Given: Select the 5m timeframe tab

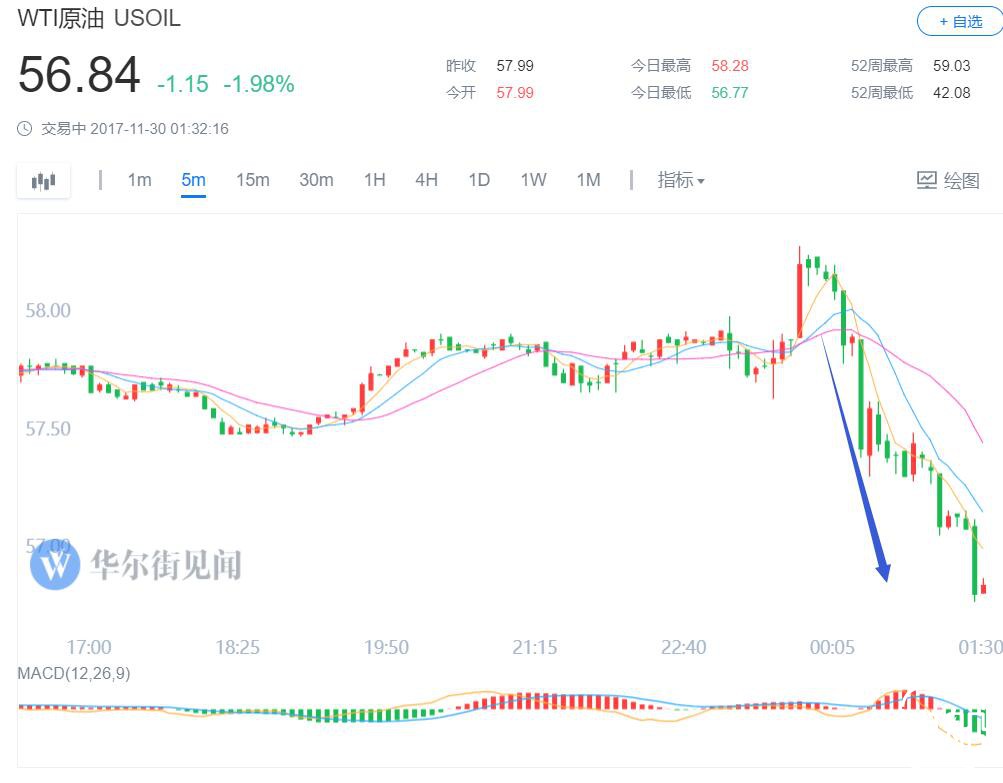Looking at the screenshot, I should [193, 180].
